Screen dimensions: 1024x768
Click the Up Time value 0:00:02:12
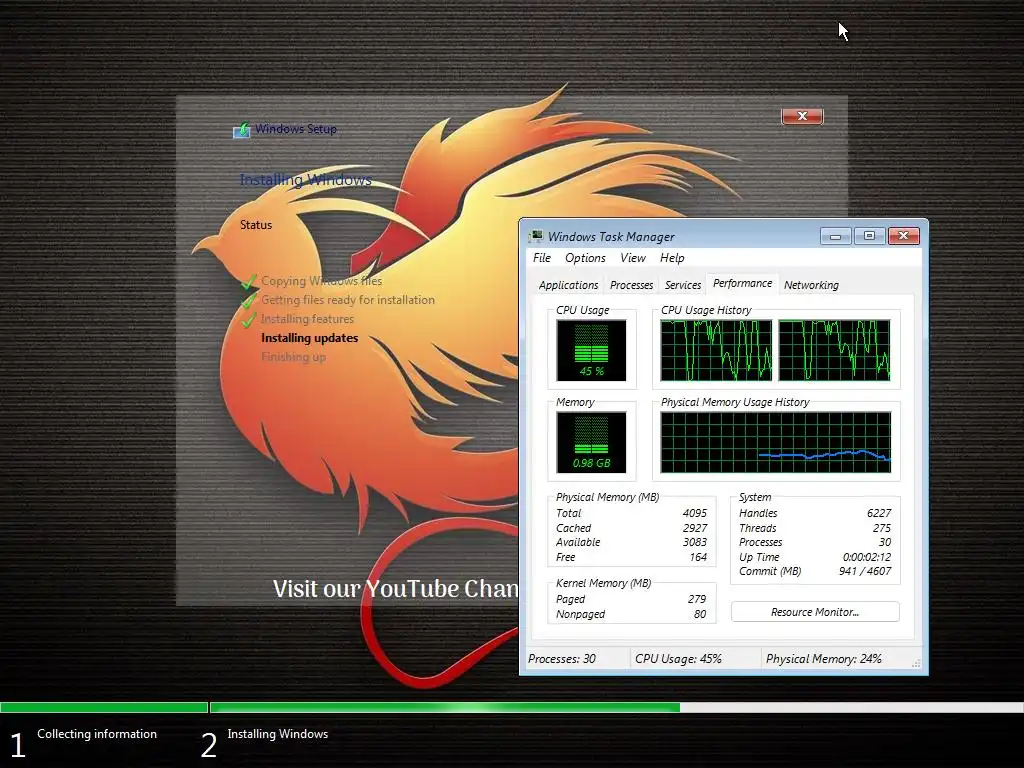coord(867,557)
